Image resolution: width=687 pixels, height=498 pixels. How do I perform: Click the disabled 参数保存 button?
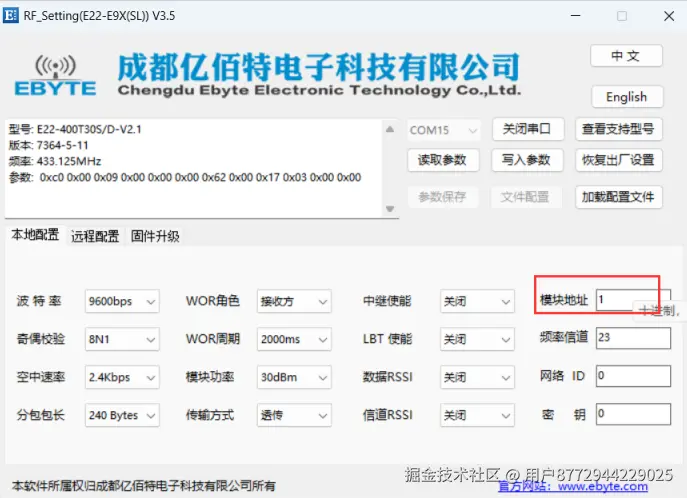click(x=443, y=197)
